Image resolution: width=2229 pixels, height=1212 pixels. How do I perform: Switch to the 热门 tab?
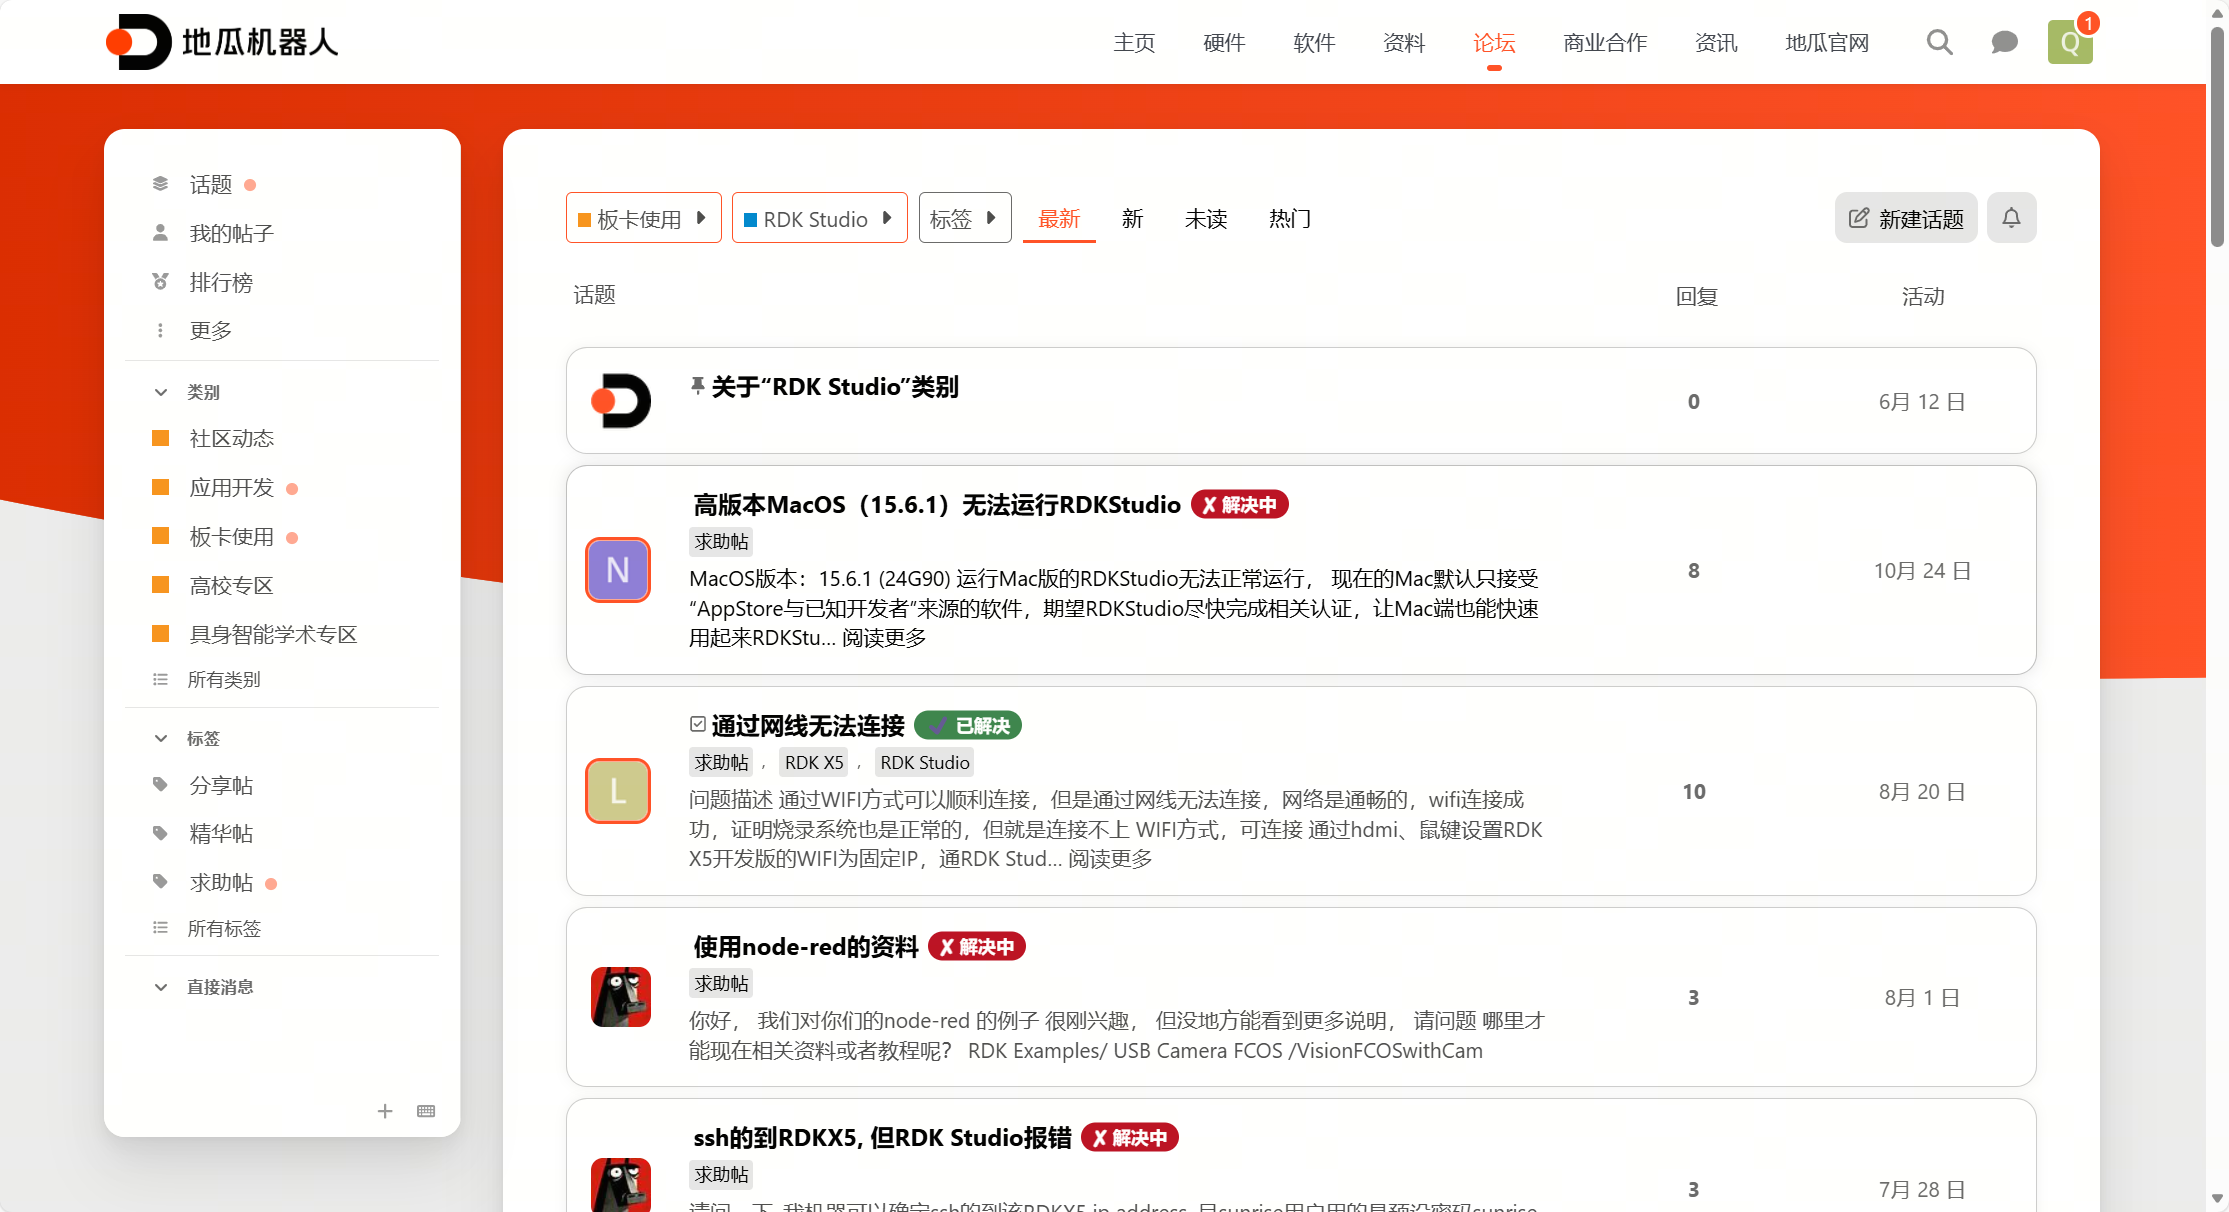tap(1289, 219)
